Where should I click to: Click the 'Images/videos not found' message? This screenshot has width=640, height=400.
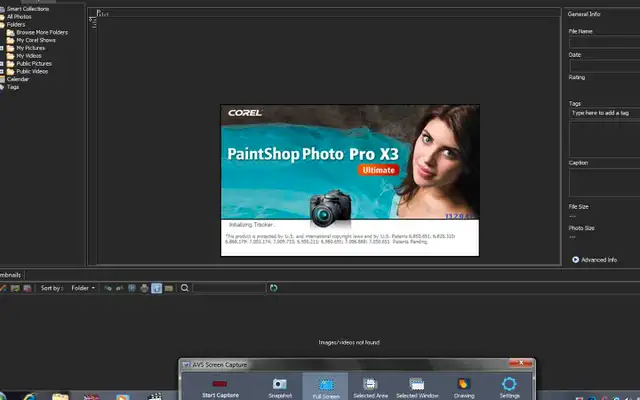349,342
